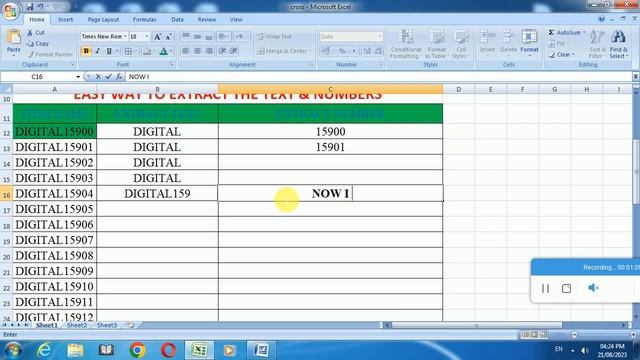640x360 pixels.
Task: Cancel the cell entry with X
Action: (x=98, y=76)
